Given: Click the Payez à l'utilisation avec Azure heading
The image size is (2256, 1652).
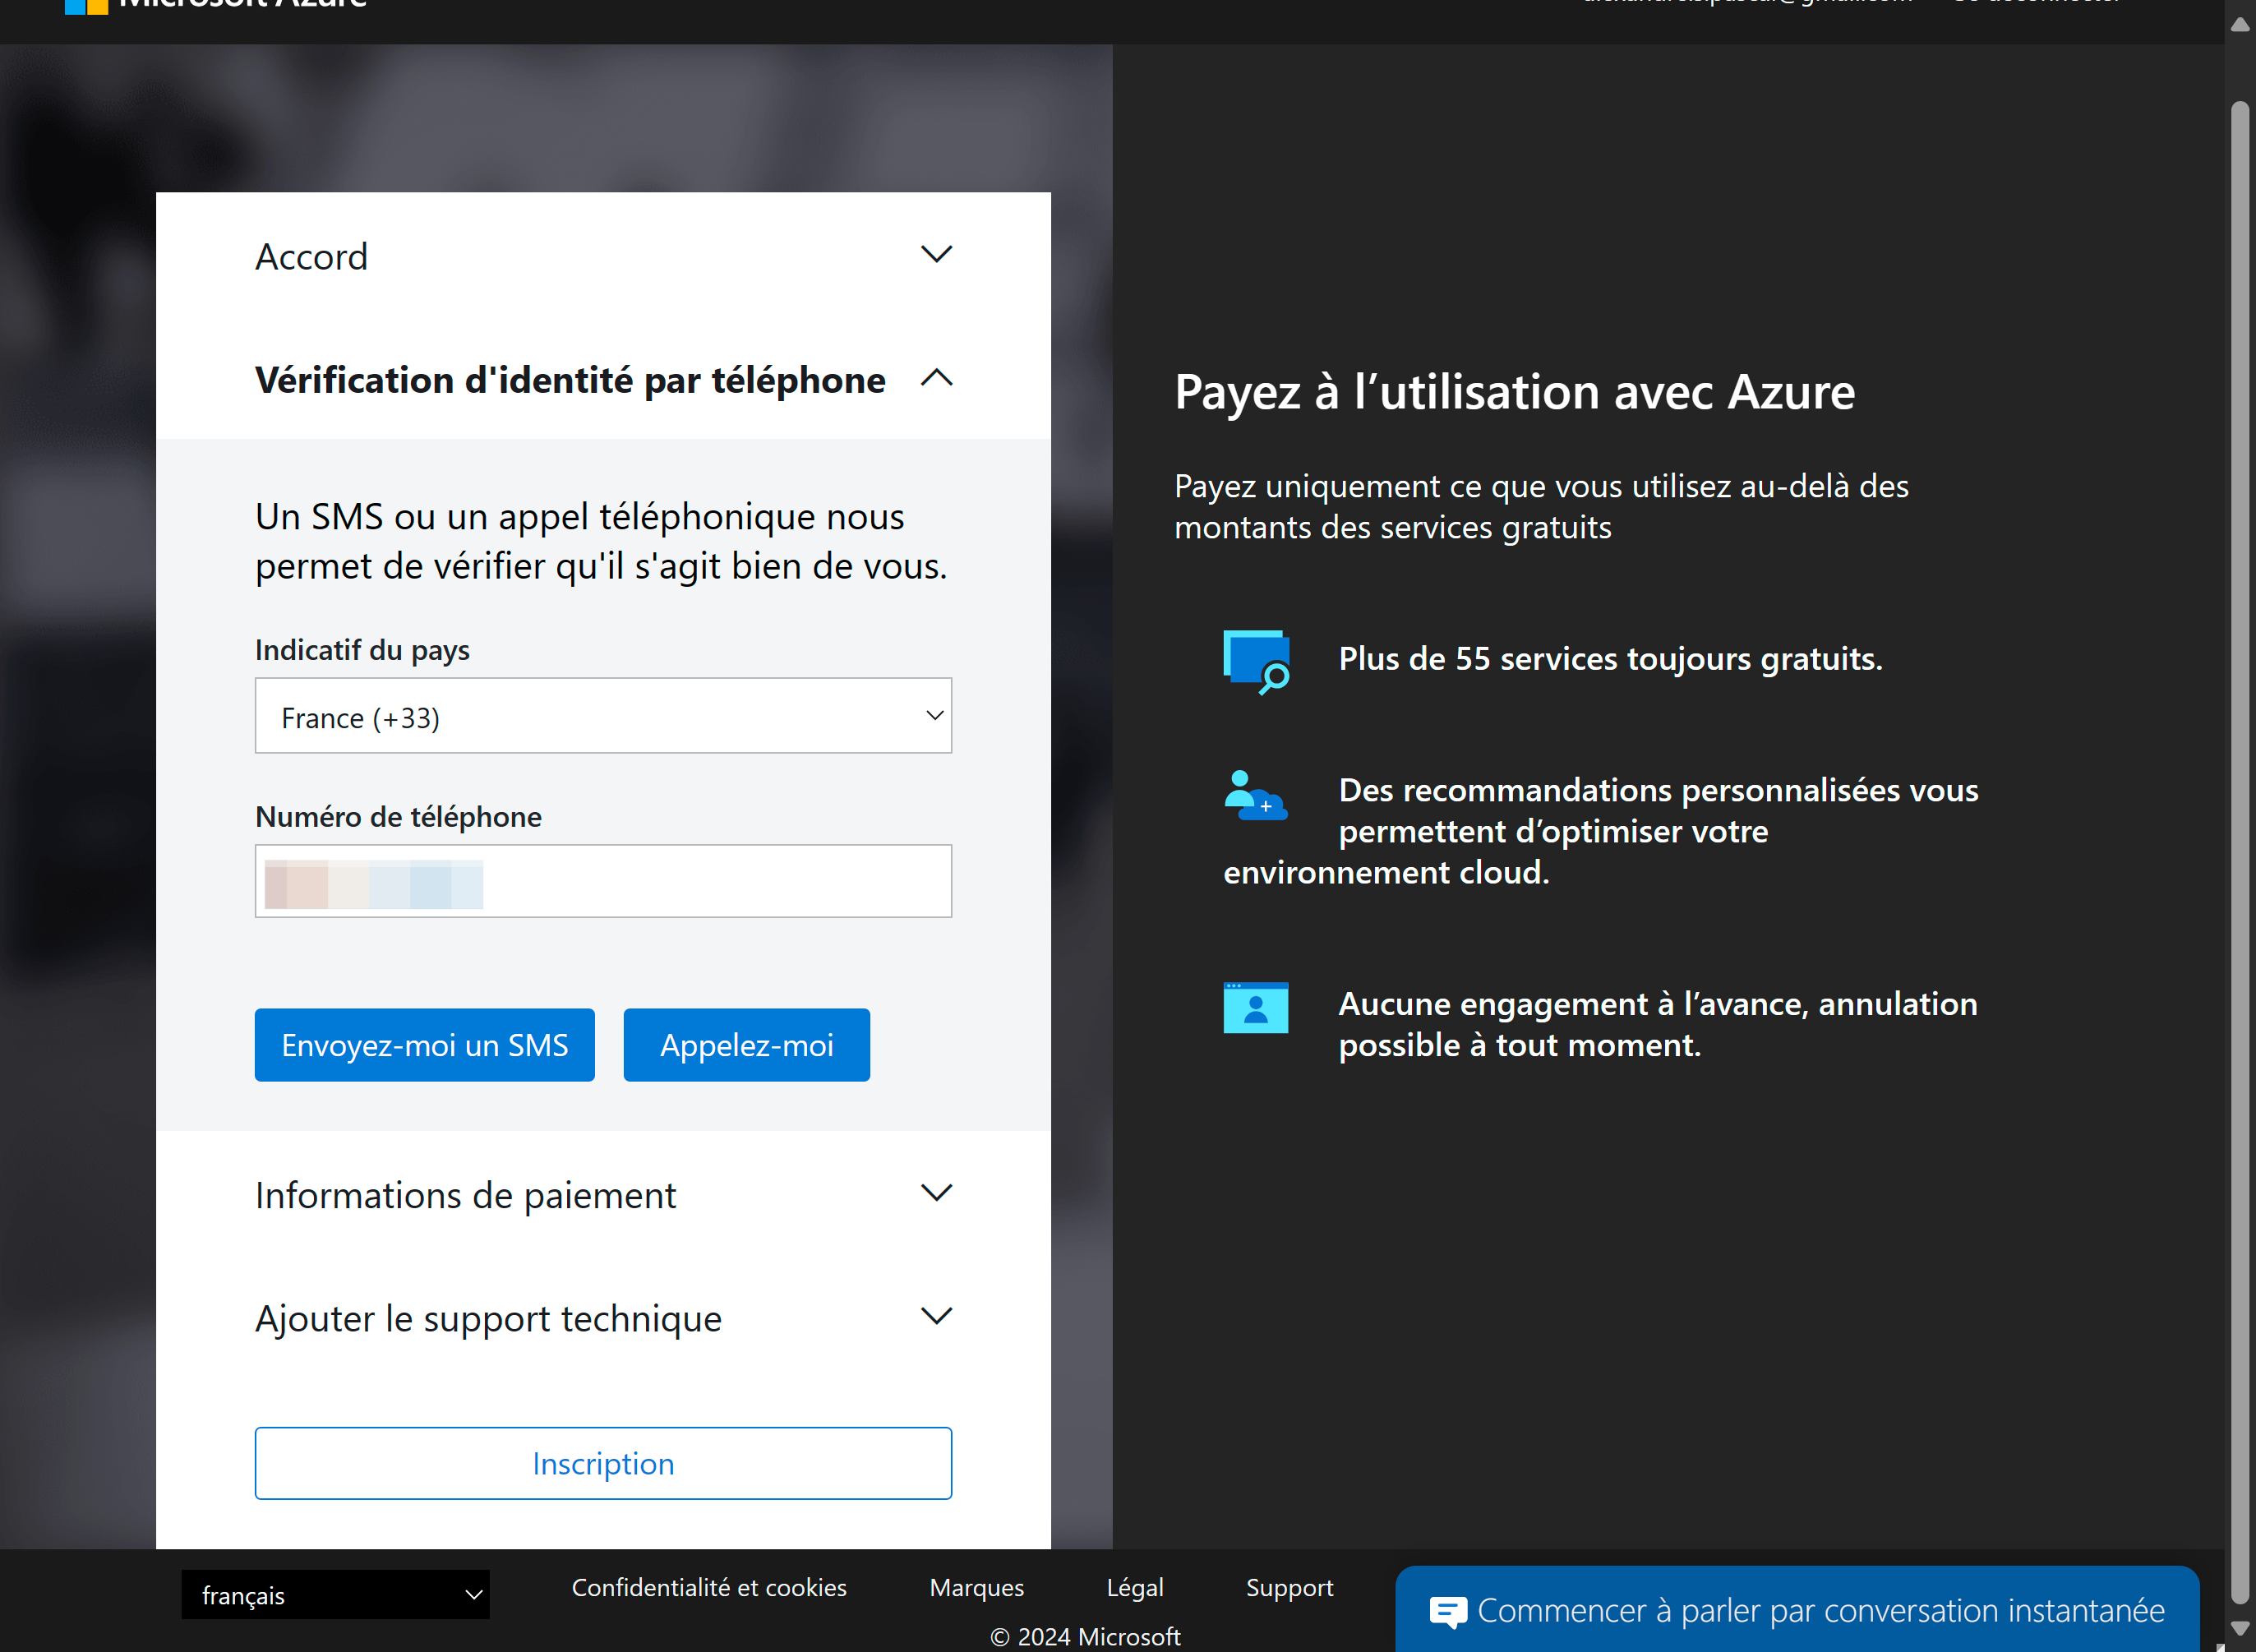Looking at the screenshot, I should pyautogui.click(x=1515, y=392).
